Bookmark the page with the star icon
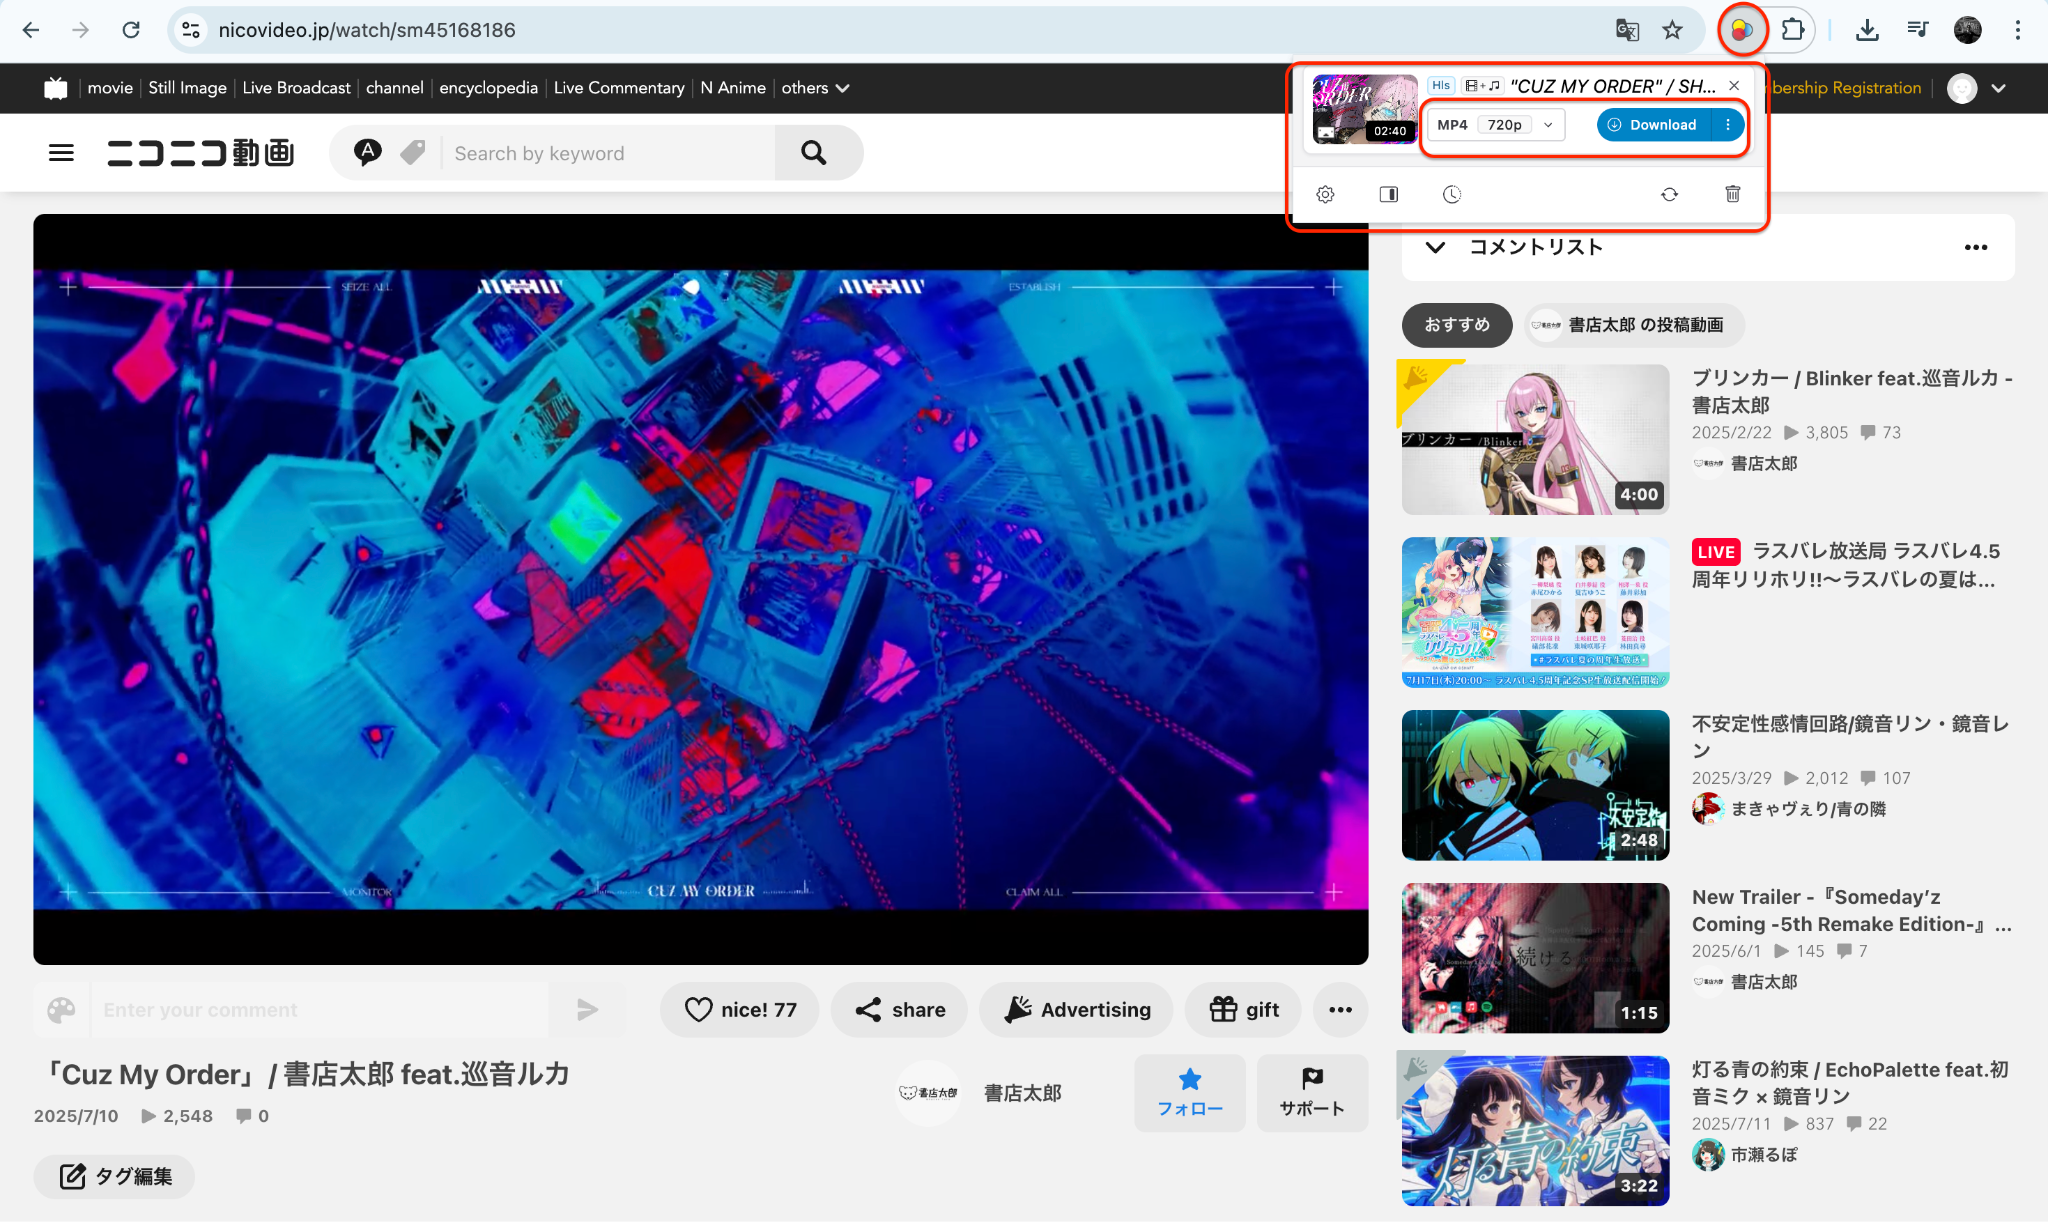 pos(1672,30)
